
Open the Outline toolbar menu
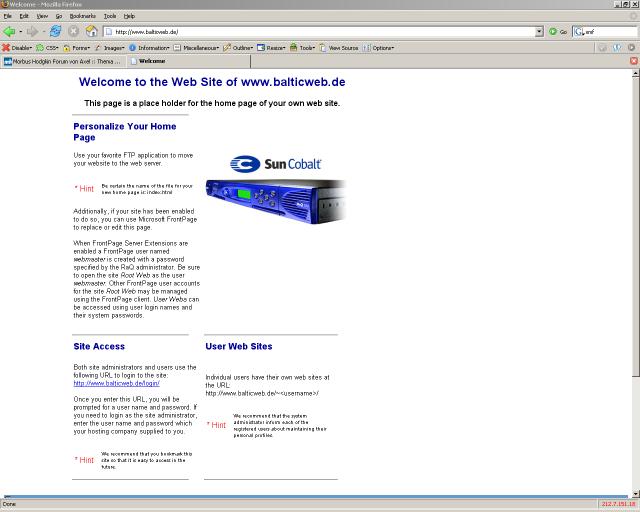pyautogui.click(x=238, y=48)
